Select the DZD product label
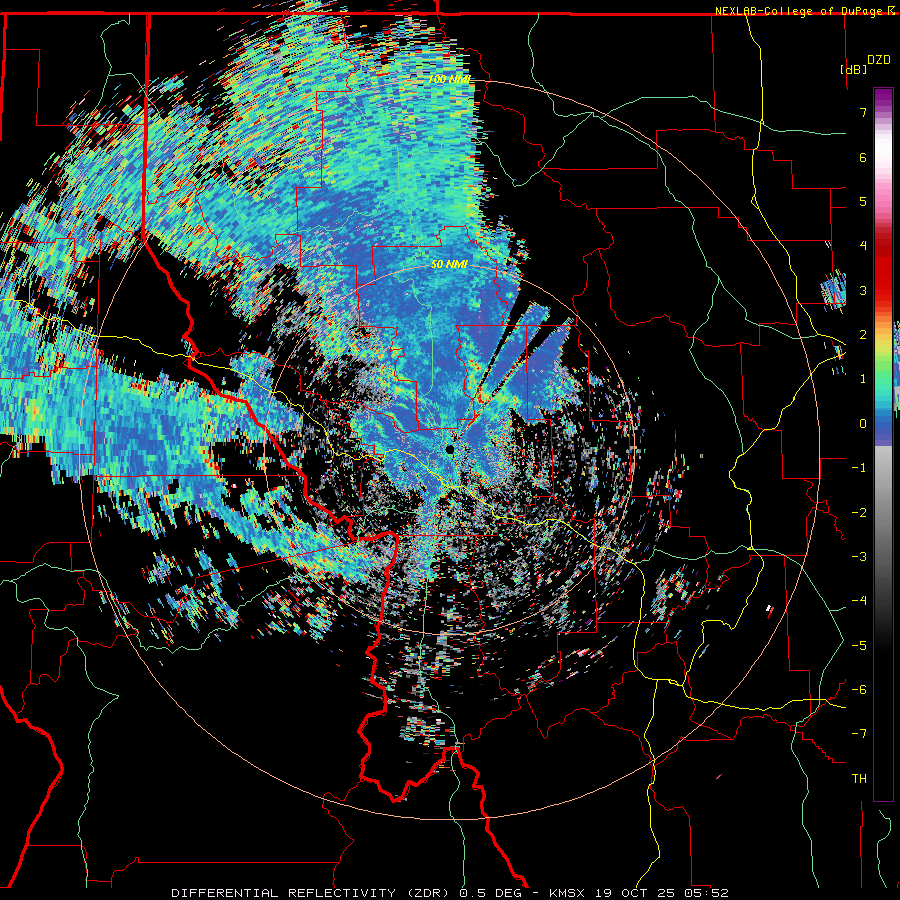Viewport: 900px width, 900px height. 878,60
